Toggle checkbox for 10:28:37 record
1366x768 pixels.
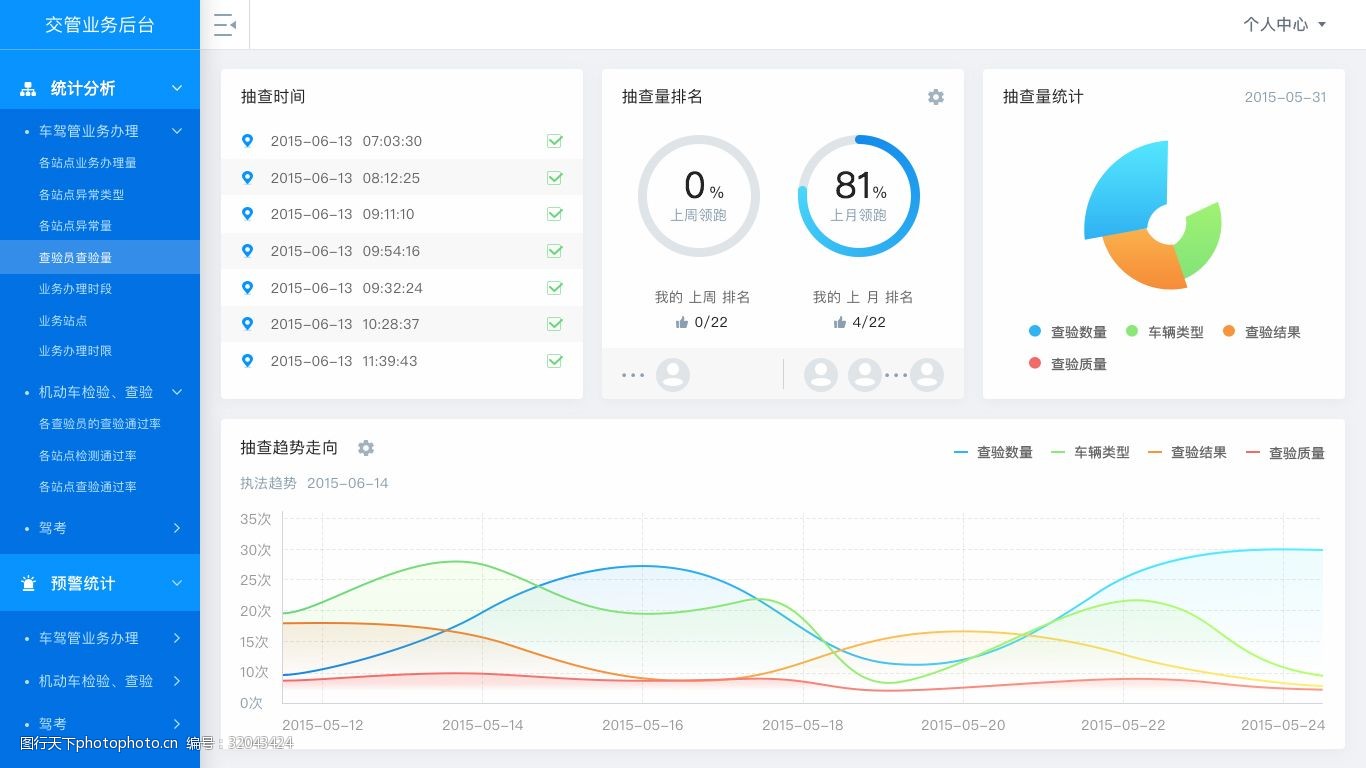click(x=555, y=324)
